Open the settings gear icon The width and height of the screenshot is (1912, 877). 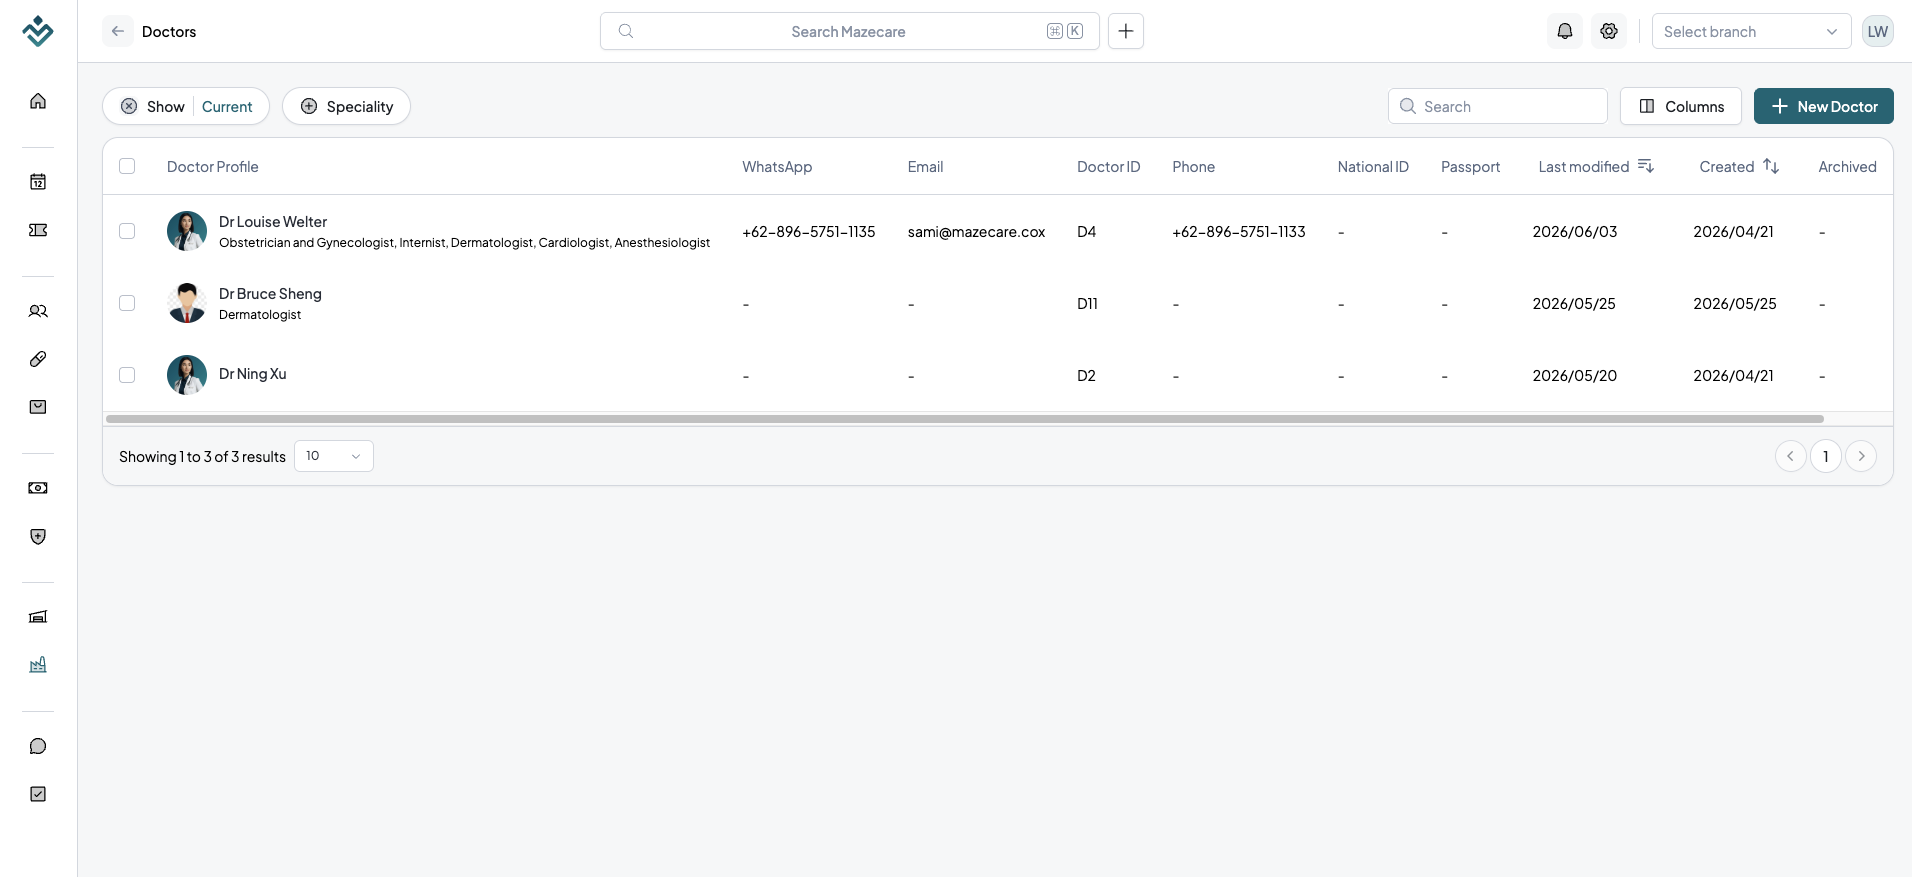1609,31
